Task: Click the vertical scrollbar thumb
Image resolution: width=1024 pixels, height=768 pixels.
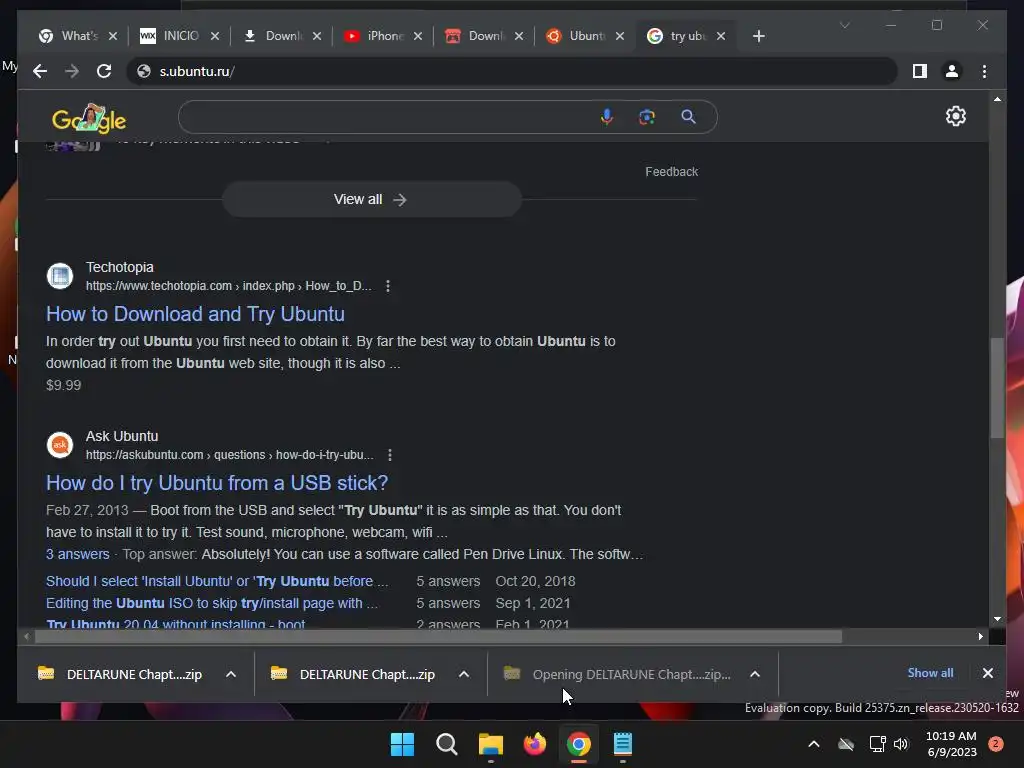Action: click(x=997, y=389)
